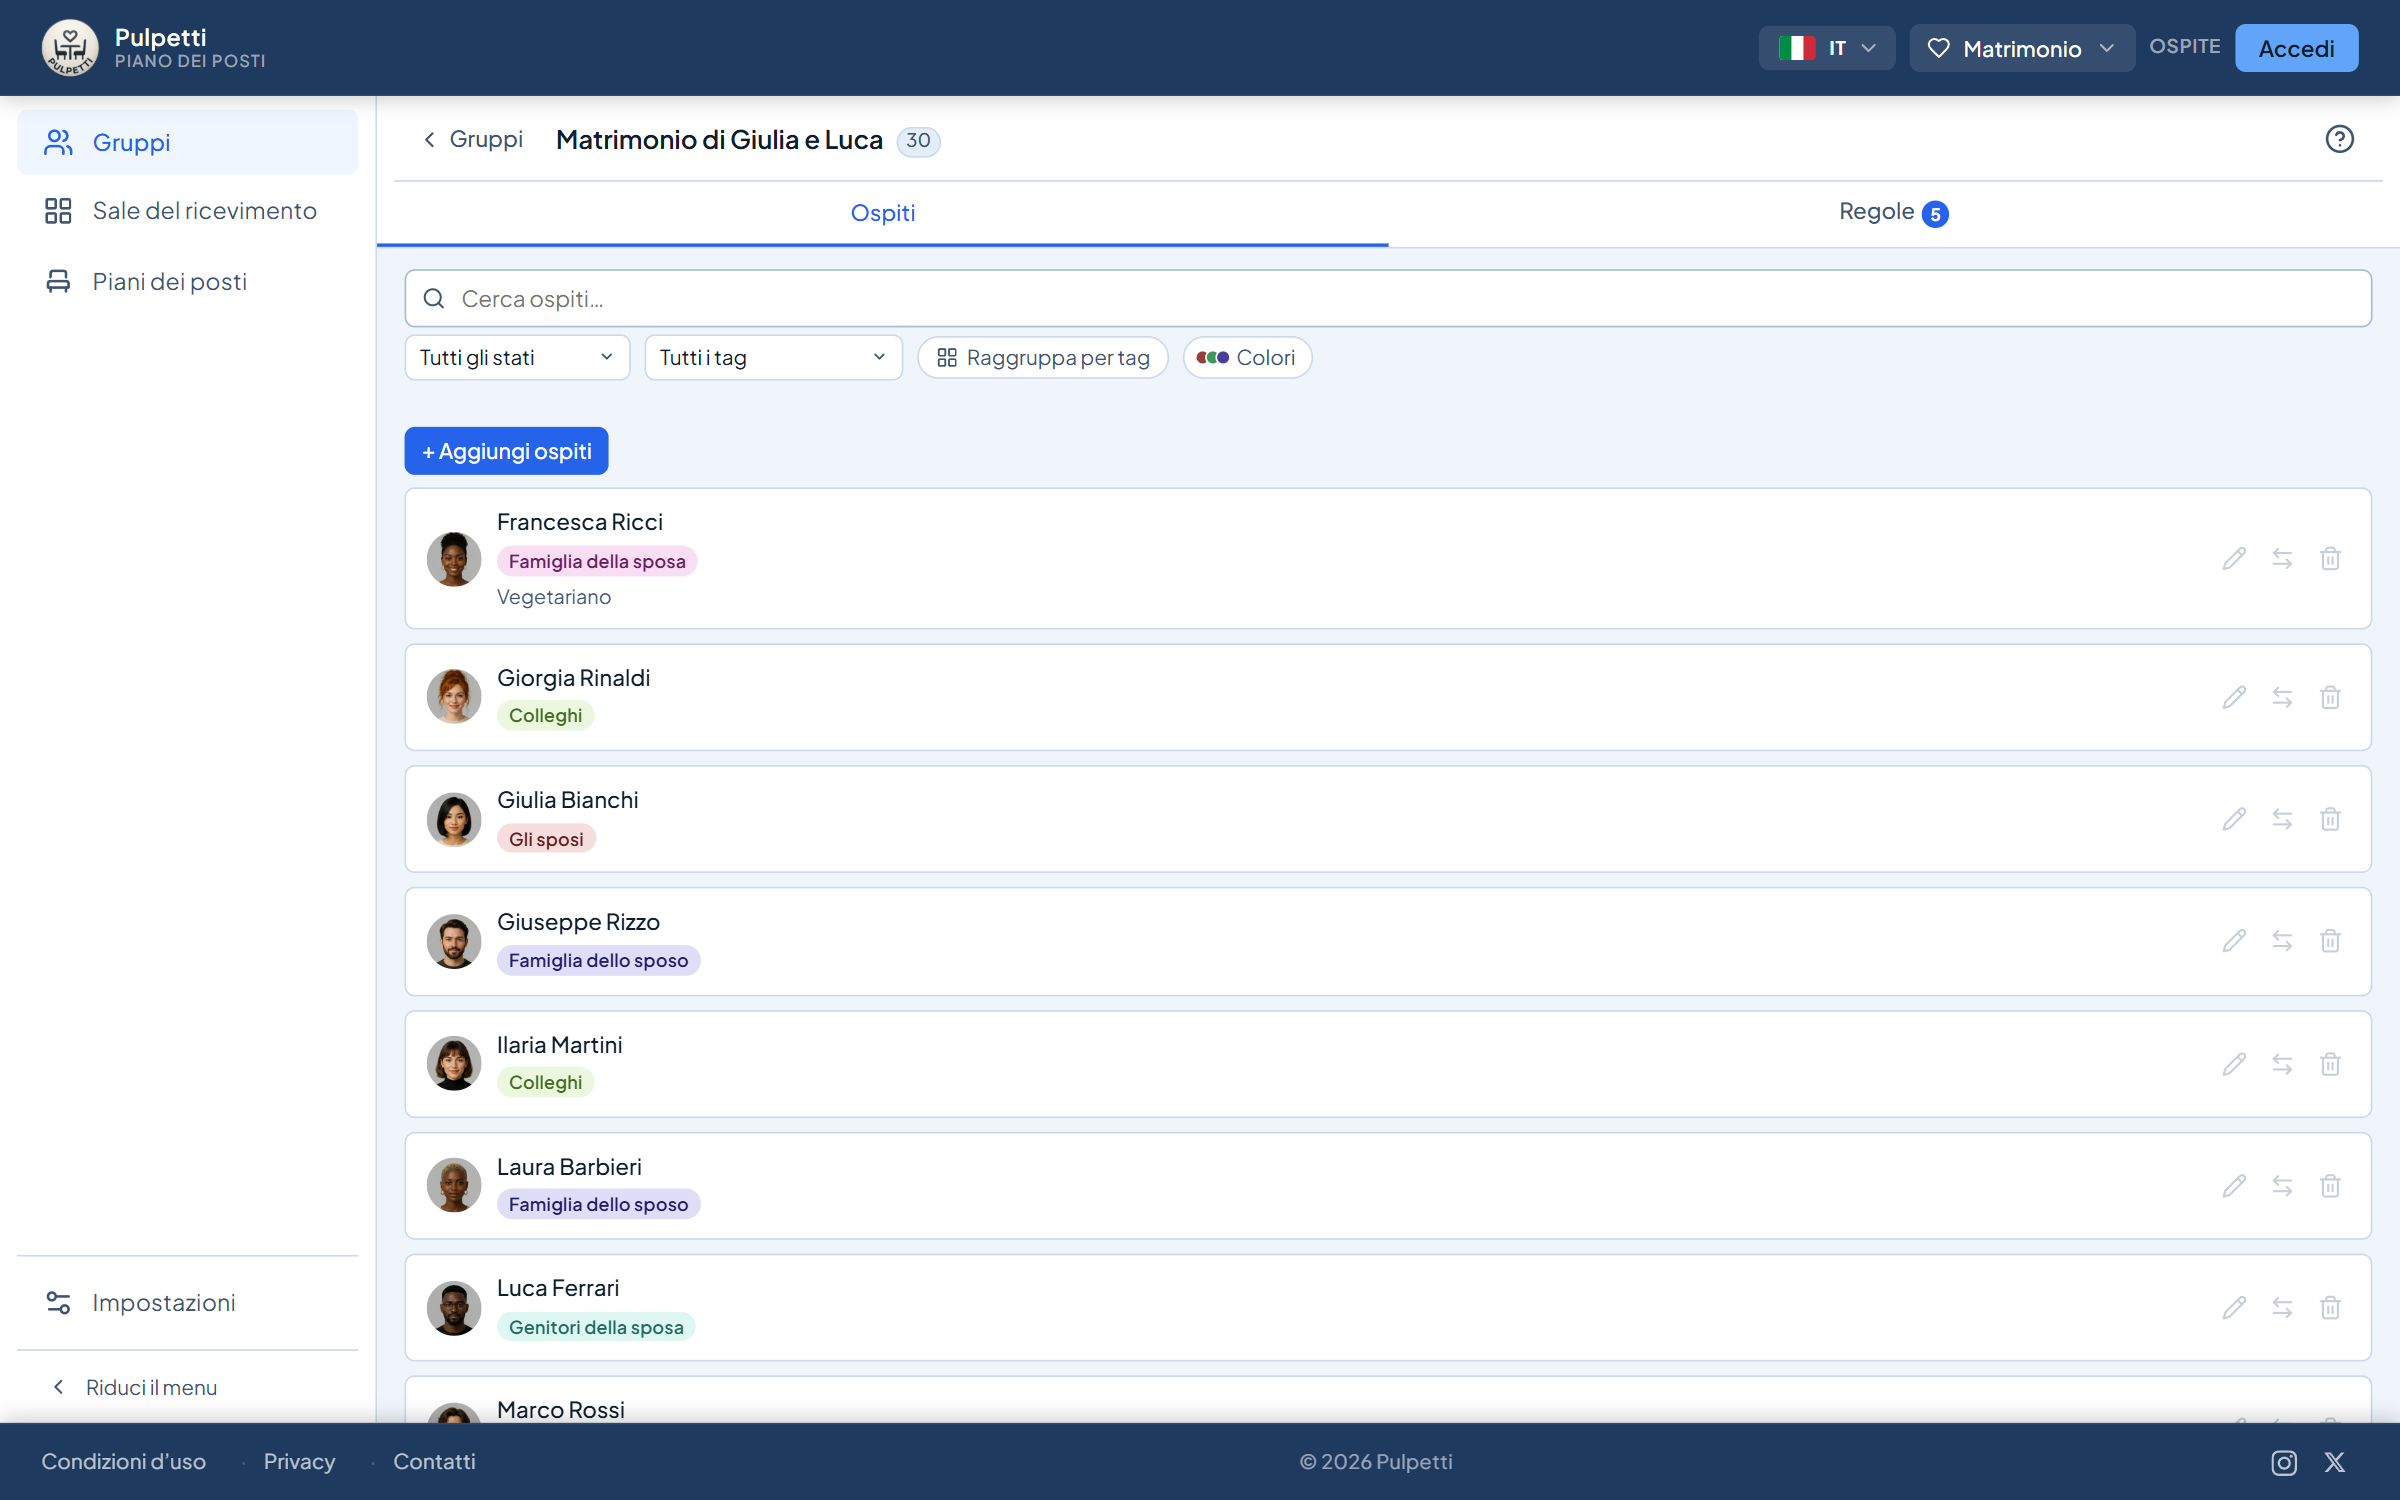Click the Famiglia della sposa tag on Francesca Ricci
Screen dimensions: 2400x1500
click(x=597, y=562)
